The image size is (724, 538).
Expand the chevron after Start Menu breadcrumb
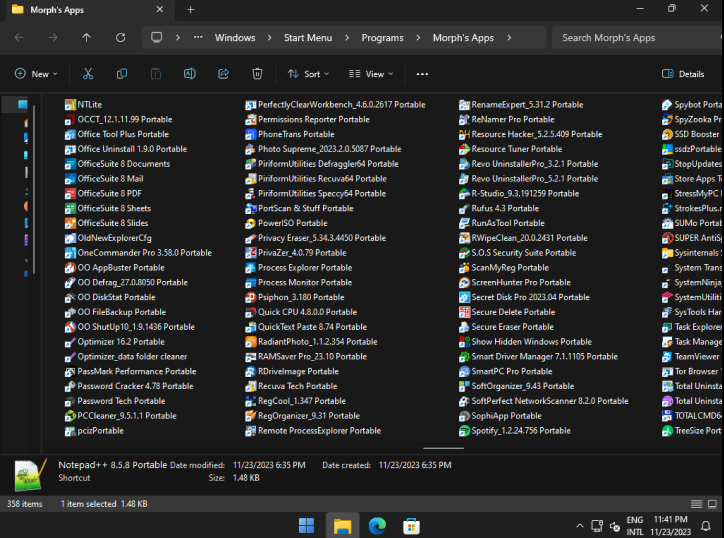pos(347,38)
